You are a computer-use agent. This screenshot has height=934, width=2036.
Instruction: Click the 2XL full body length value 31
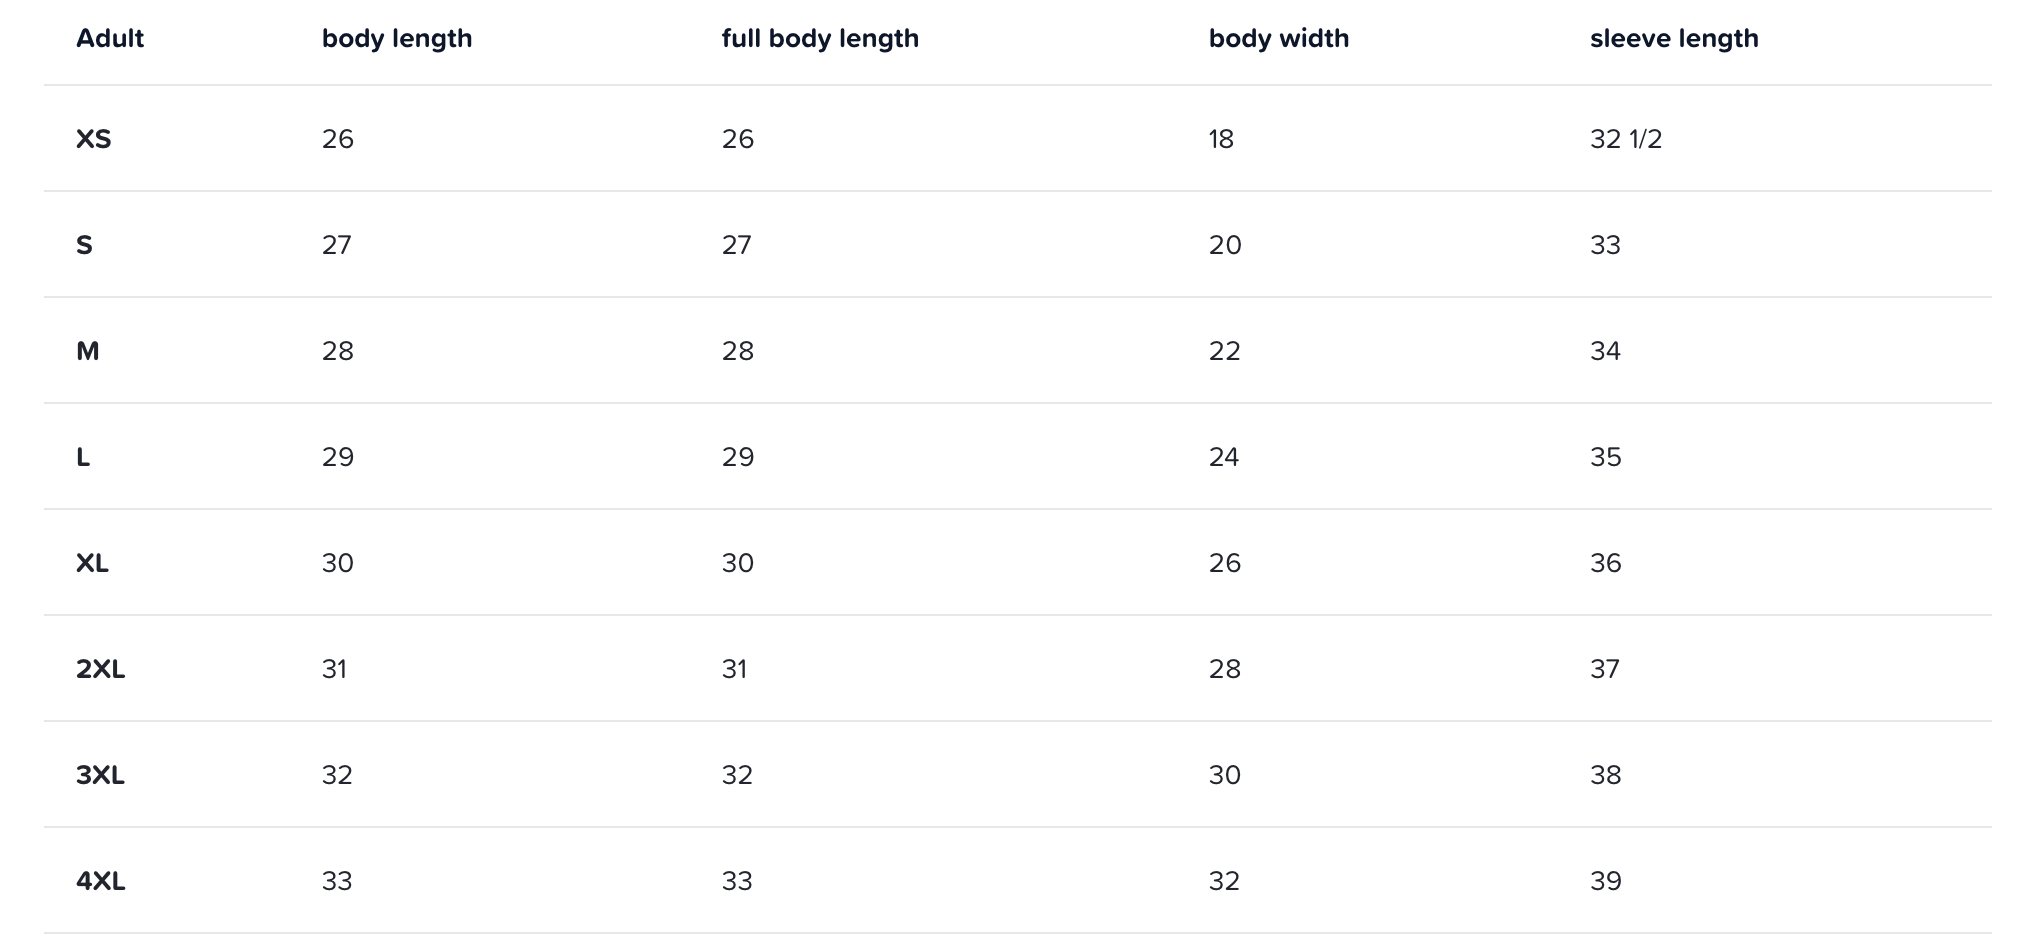coord(735,669)
